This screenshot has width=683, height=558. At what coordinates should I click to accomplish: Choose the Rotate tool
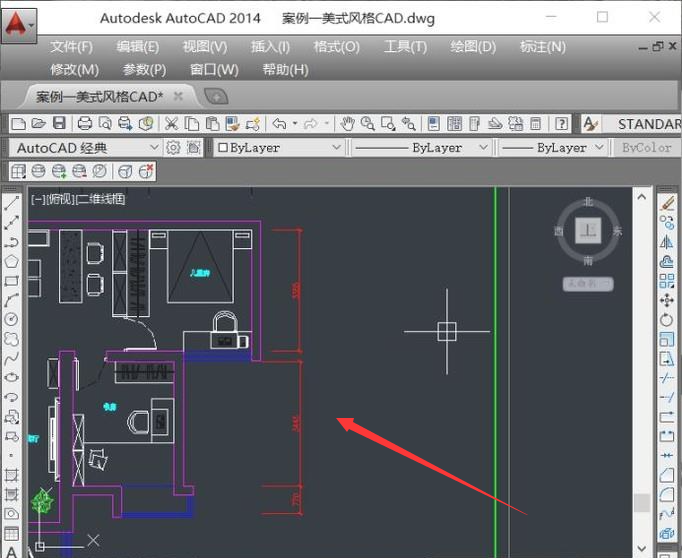(666, 320)
